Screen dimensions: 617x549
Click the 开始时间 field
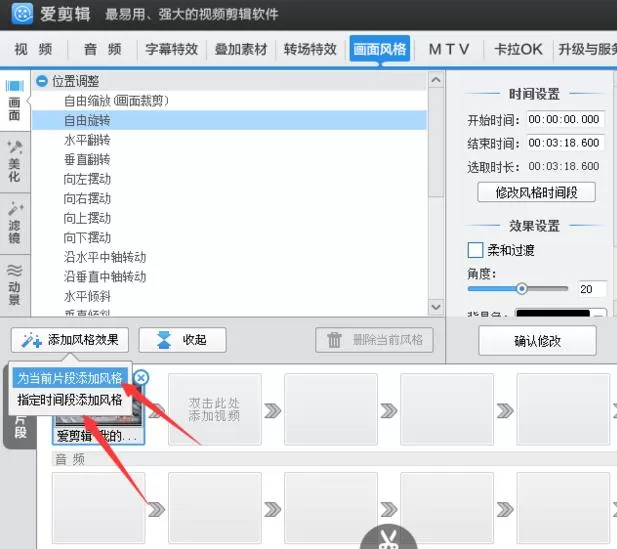[565, 119]
